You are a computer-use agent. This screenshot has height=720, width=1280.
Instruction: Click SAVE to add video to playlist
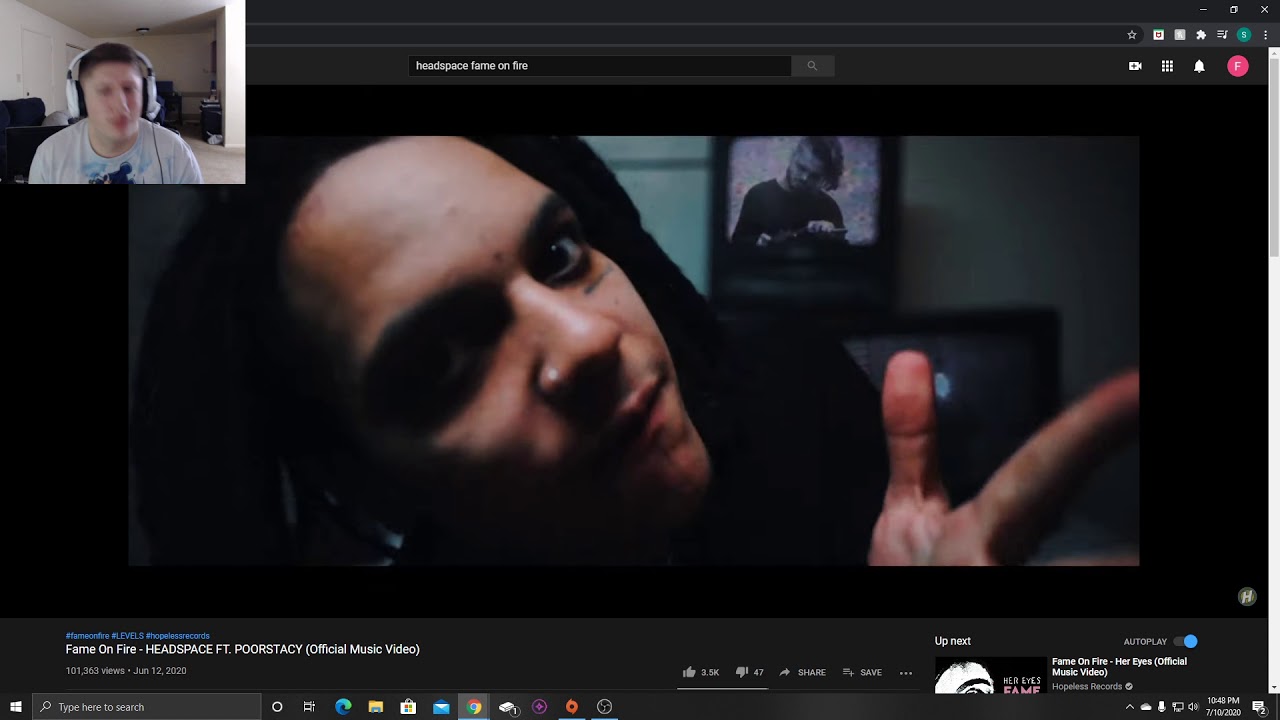(862, 672)
